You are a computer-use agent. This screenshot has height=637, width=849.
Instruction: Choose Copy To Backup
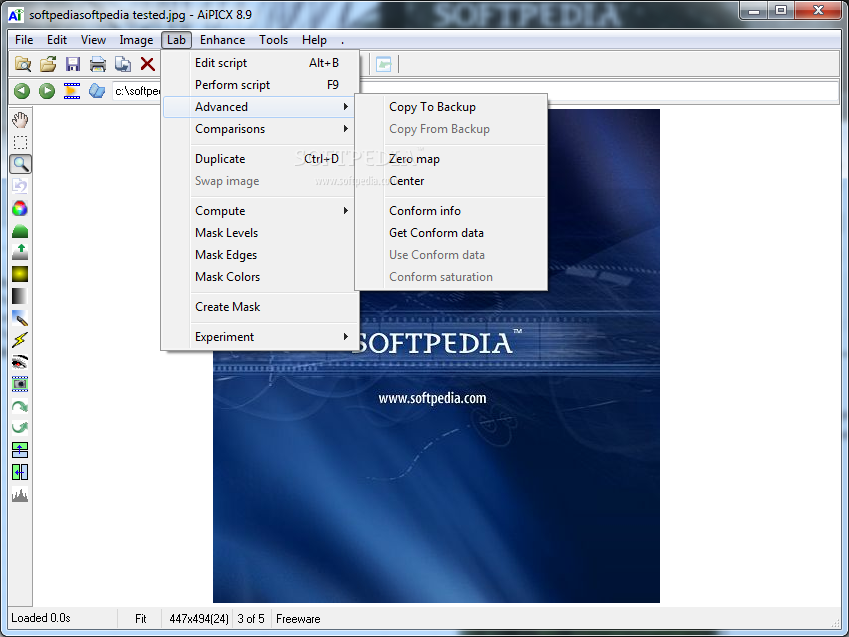pos(450,107)
